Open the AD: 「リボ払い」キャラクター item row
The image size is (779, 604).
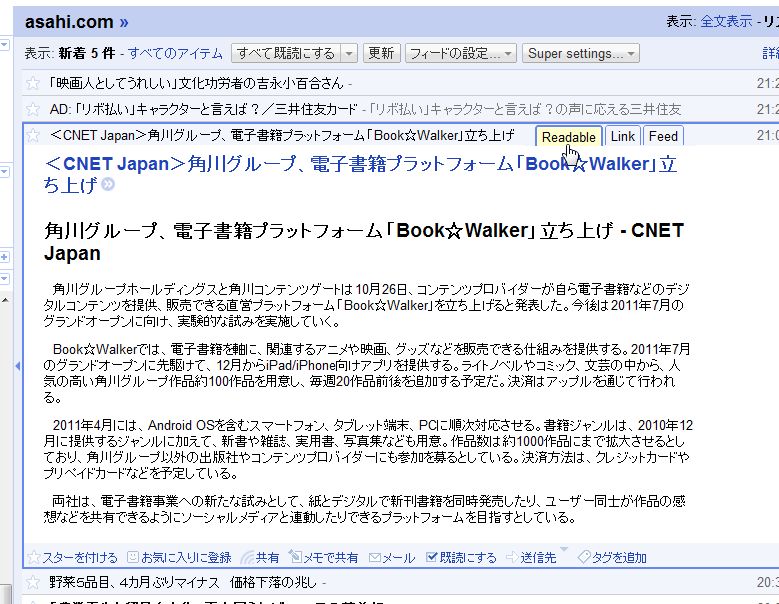click(x=400, y=109)
